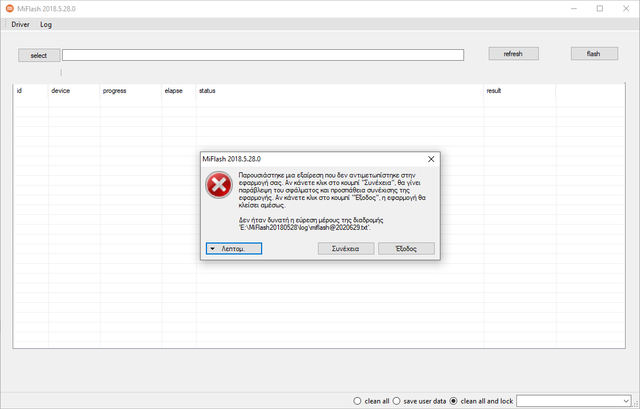Focus the firmware path input field

tap(263, 55)
